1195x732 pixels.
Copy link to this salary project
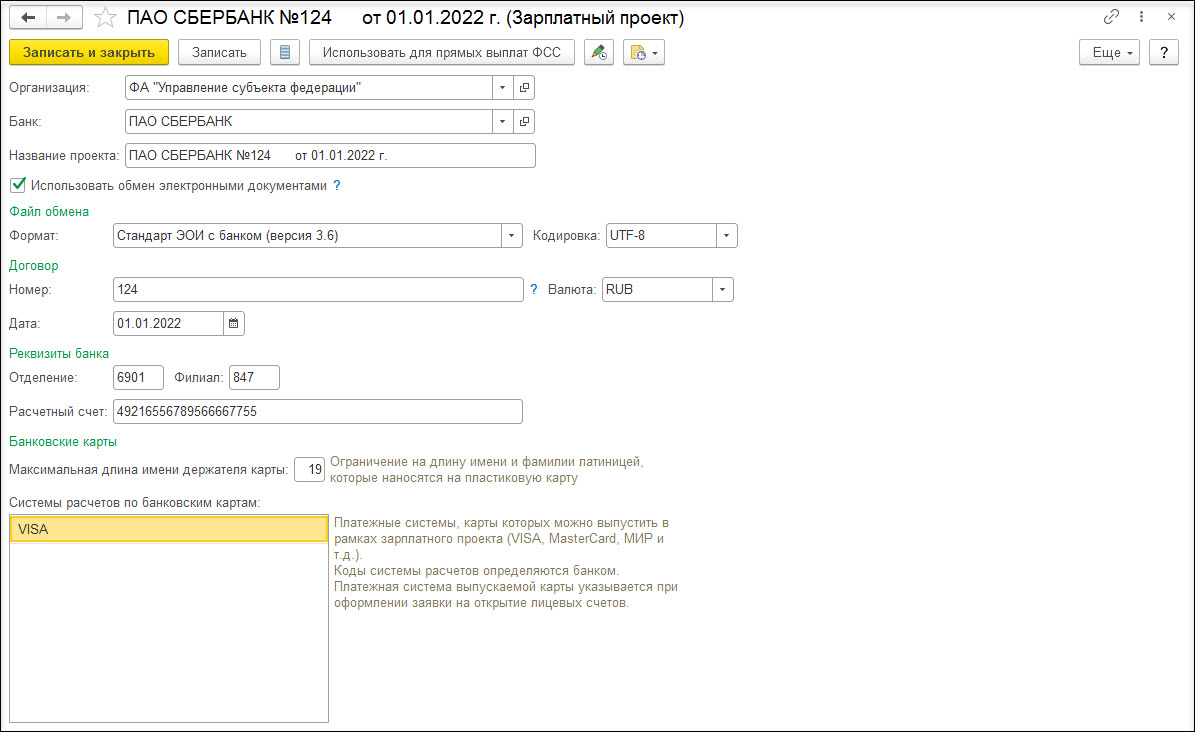tap(1111, 16)
